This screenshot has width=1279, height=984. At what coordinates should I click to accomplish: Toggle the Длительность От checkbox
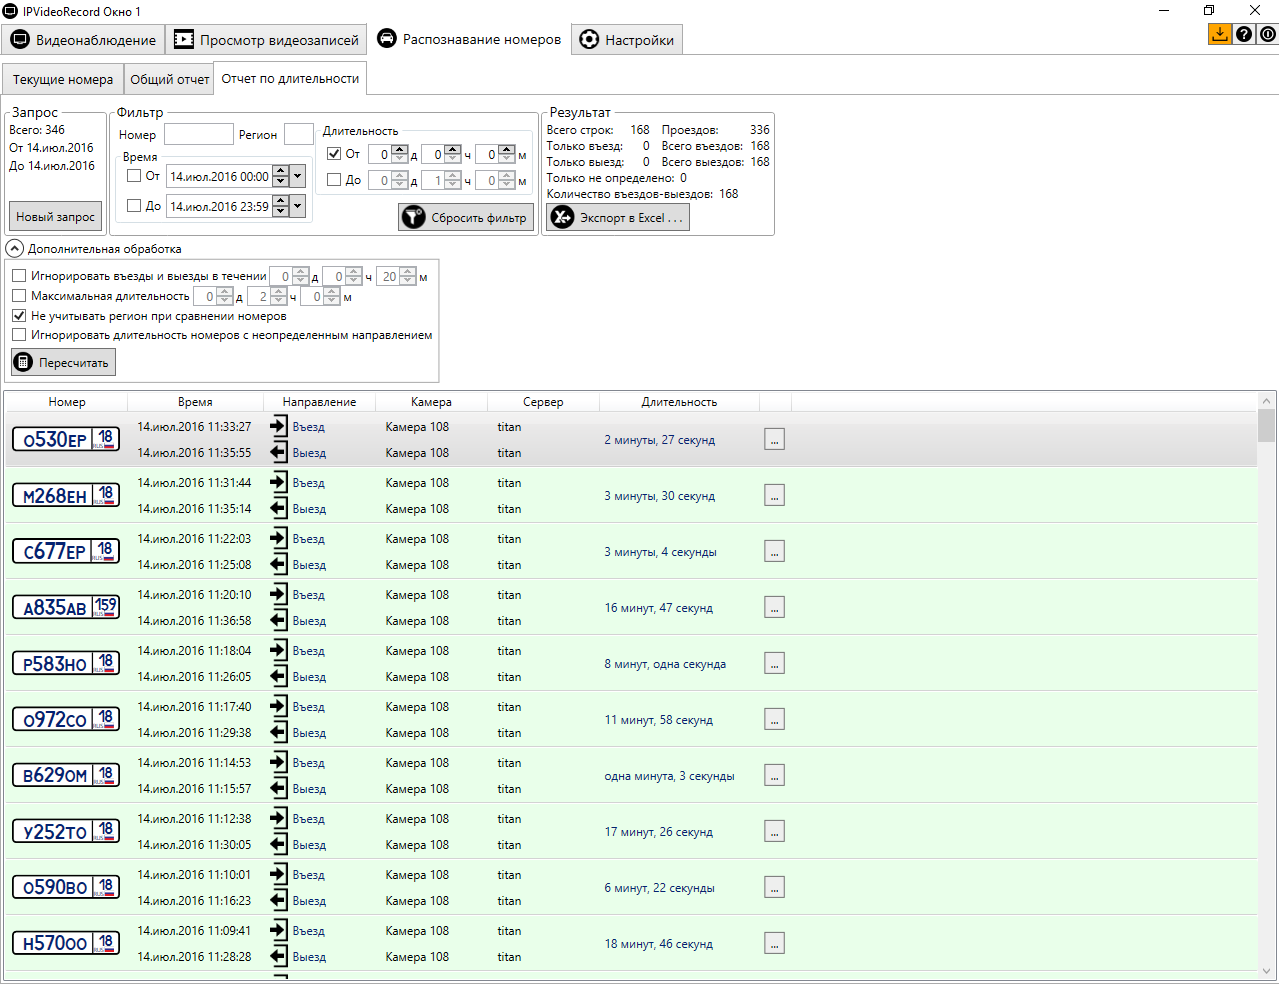coord(334,154)
